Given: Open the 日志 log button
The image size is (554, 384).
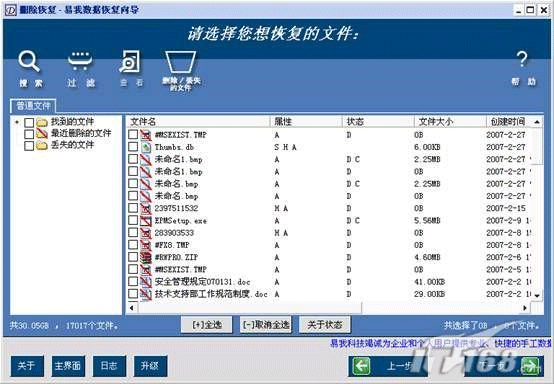Looking at the screenshot, I should click(109, 366).
